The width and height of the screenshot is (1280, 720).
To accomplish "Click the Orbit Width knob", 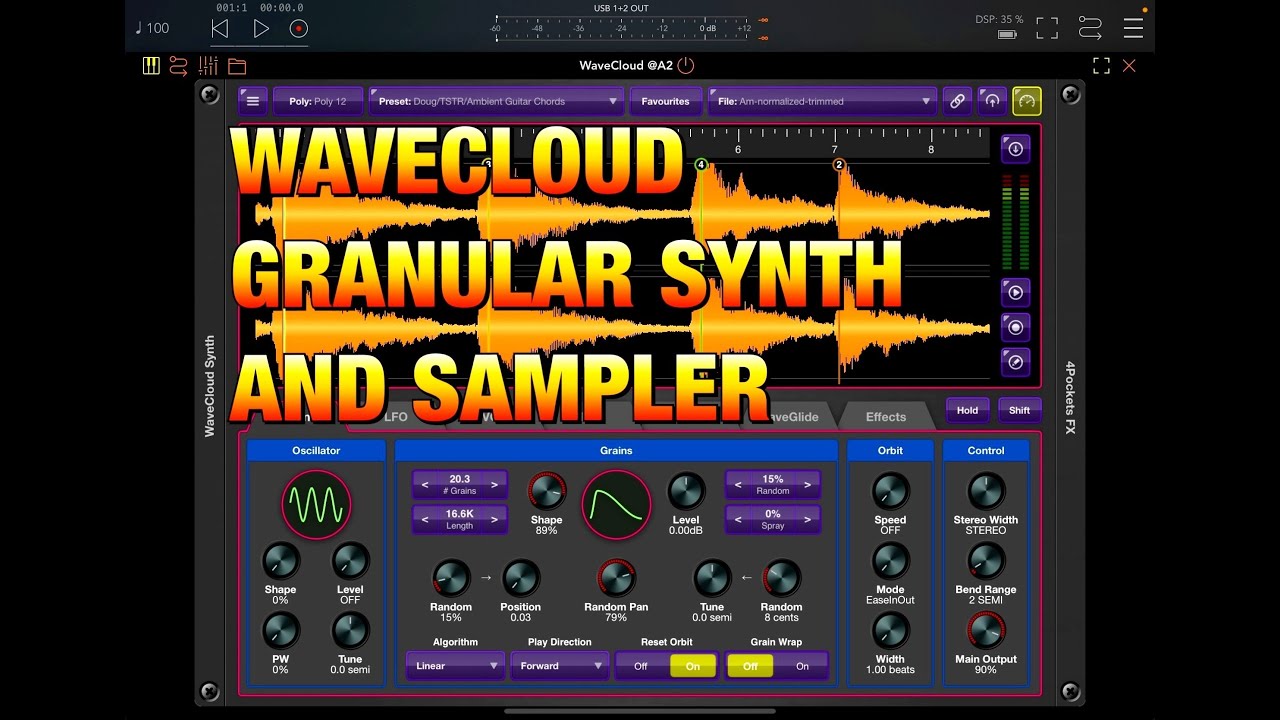I will coord(890,632).
